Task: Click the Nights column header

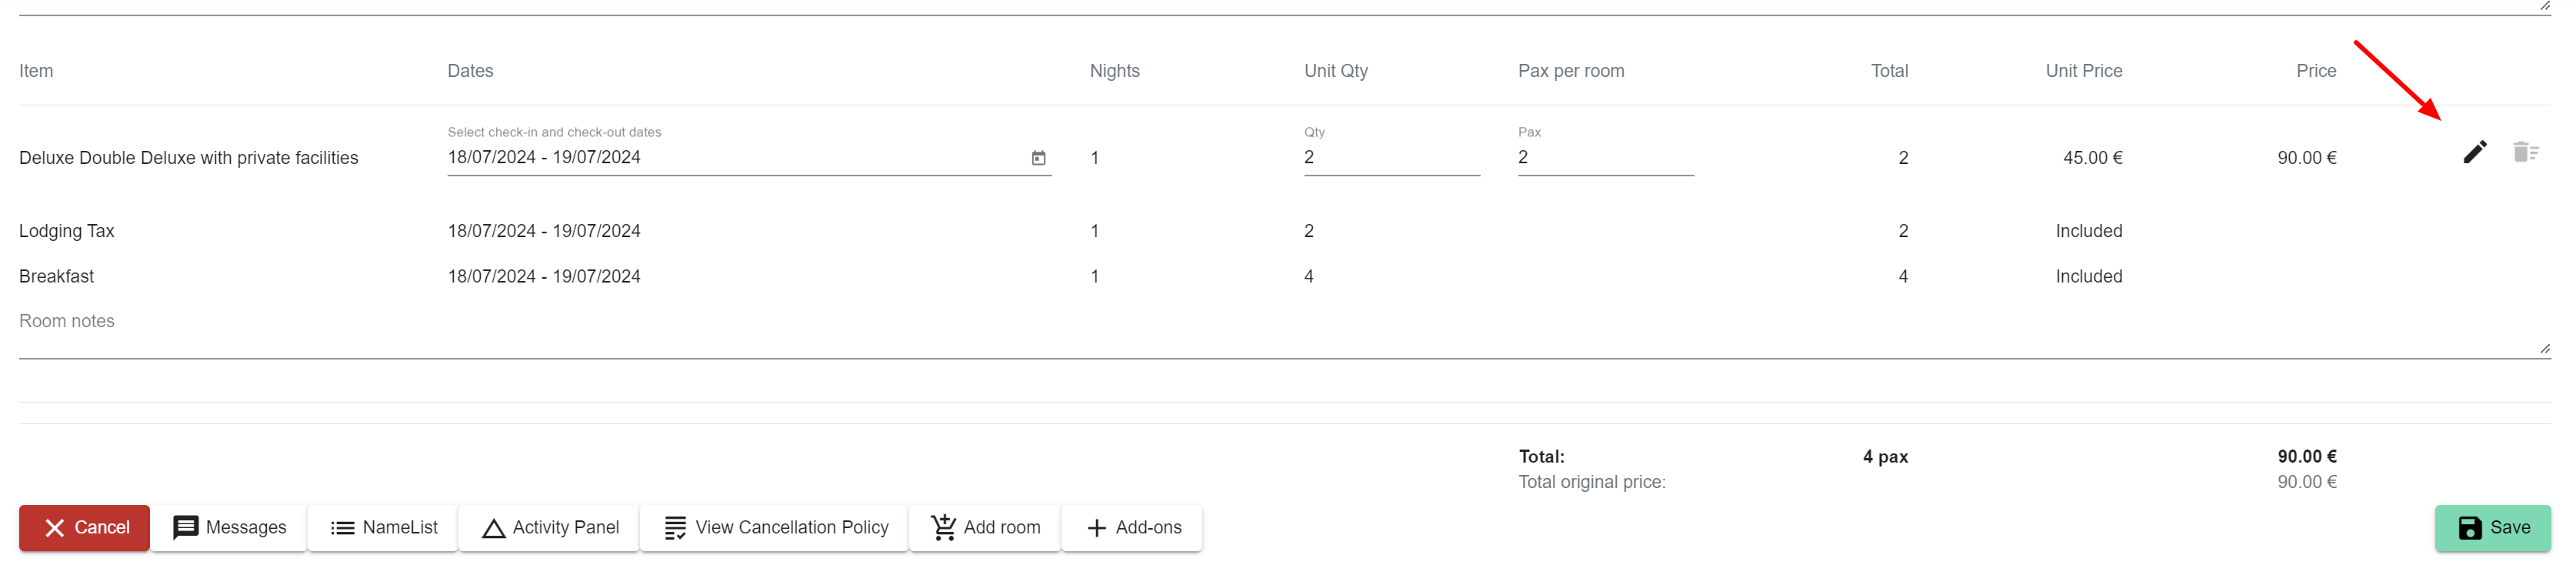Action: tap(1114, 71)
